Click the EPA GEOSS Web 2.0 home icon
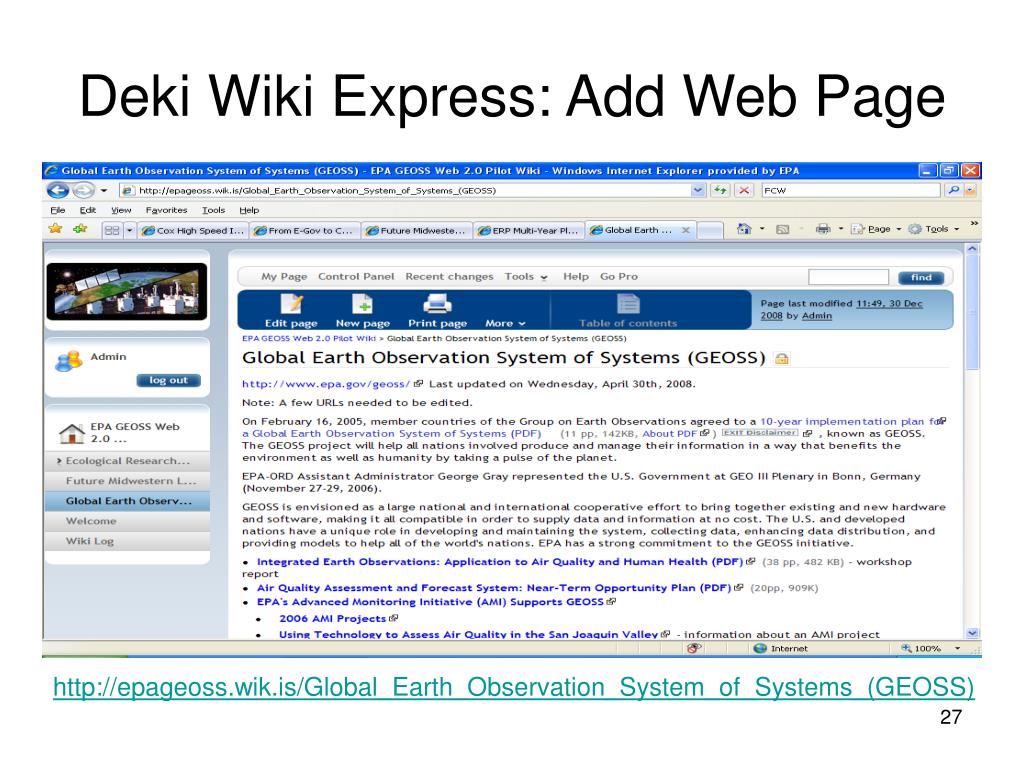 (x=71, y=433)
